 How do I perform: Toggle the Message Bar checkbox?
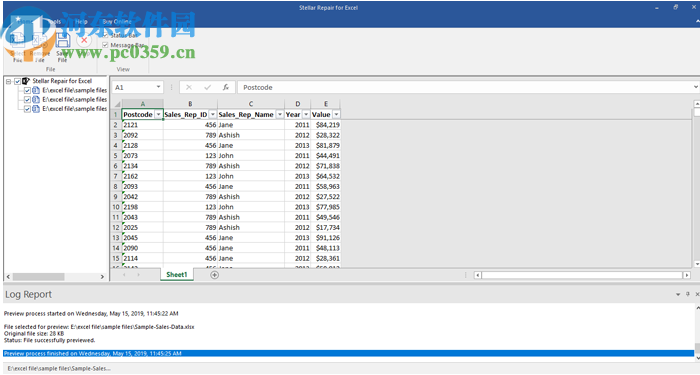tap(105, 45)
